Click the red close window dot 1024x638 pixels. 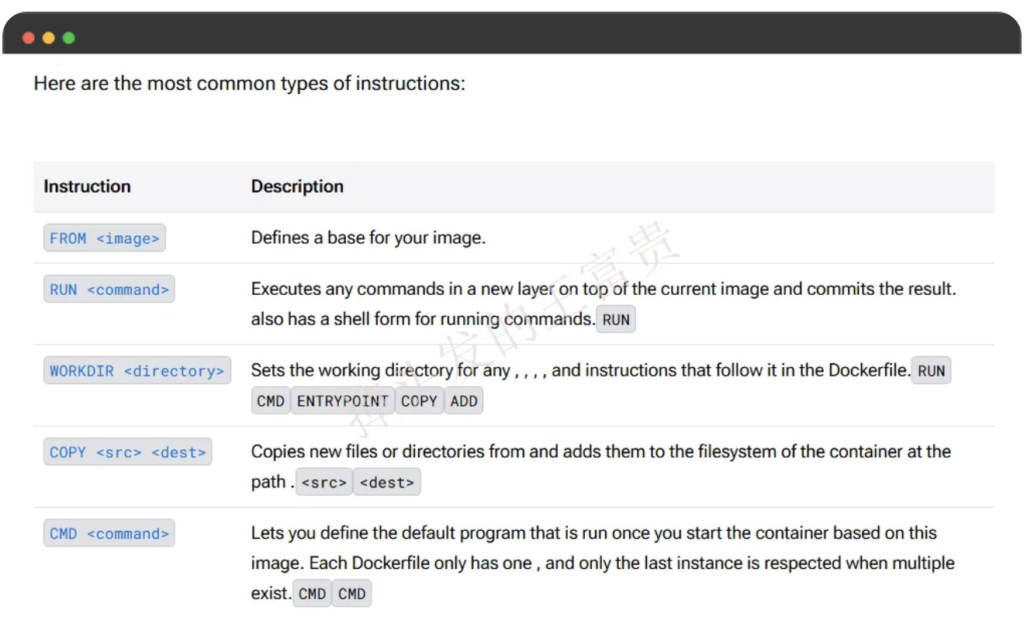click(x=28, y=38)
